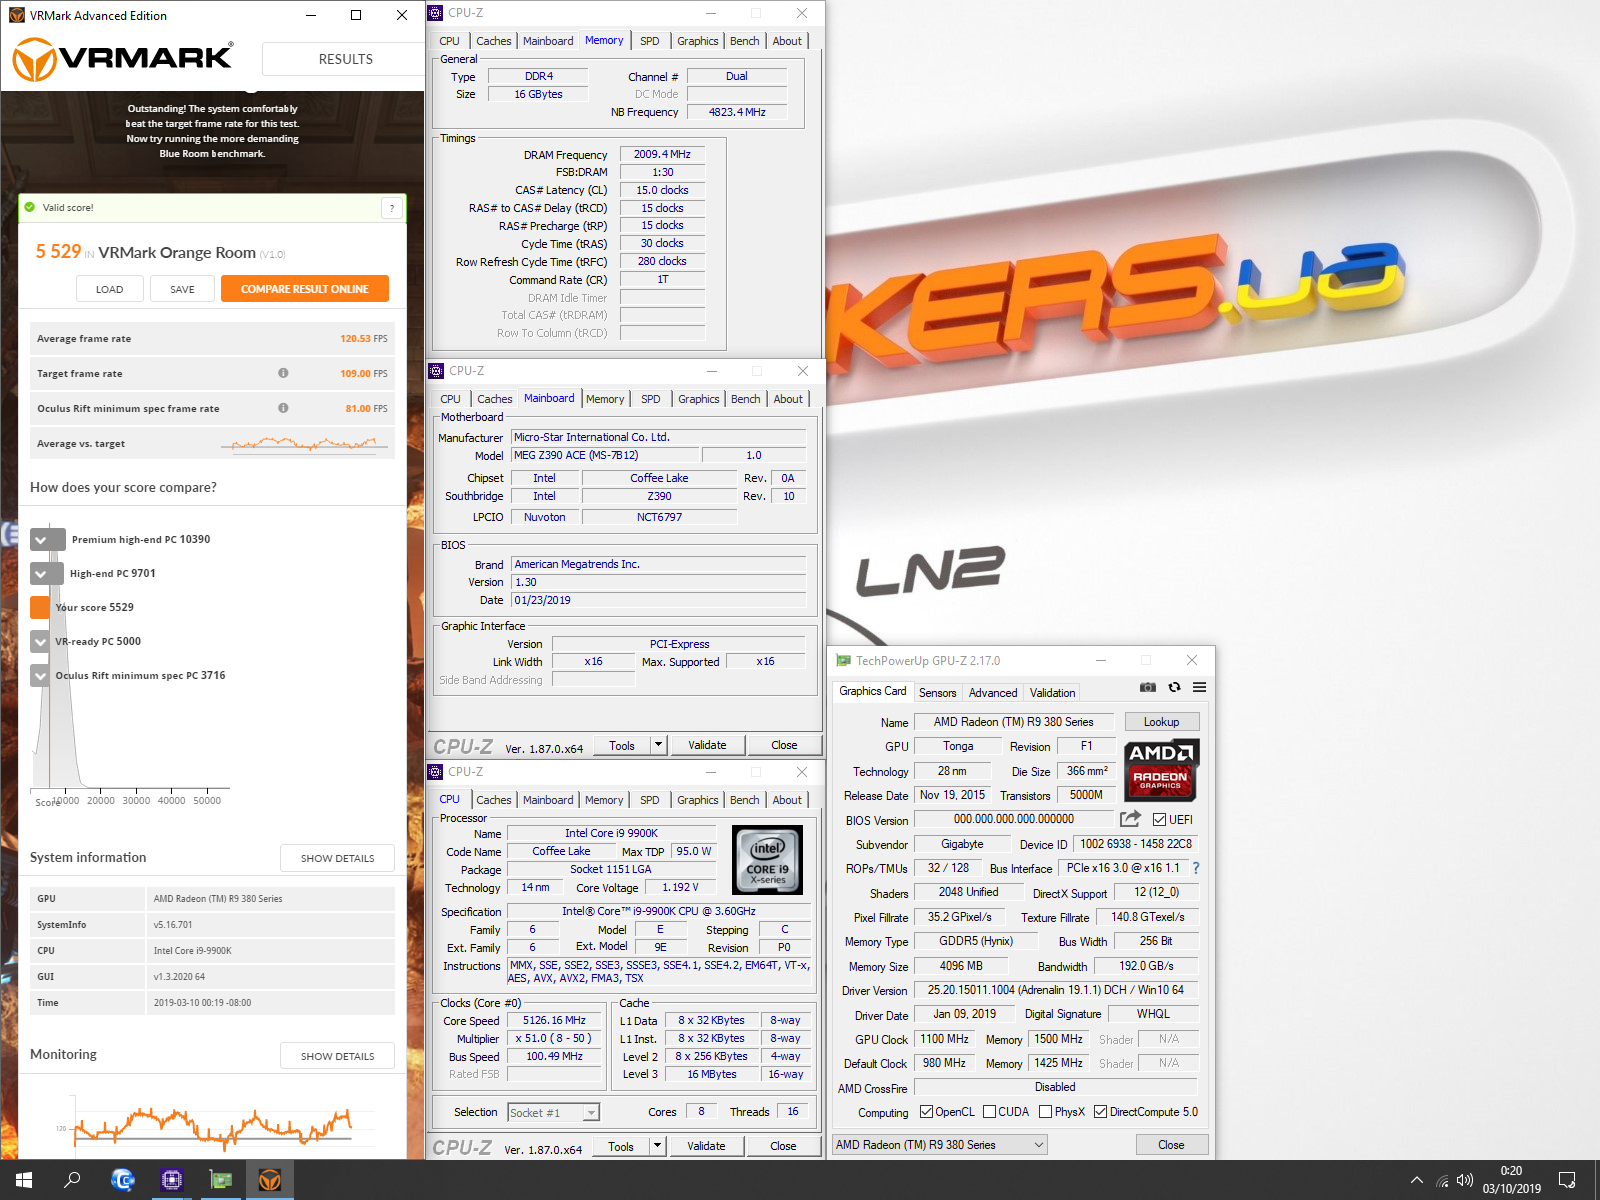Open taskbar search magnifier
The height and width of the screenshot is (1200, 1600).
[x=72, y=1180]
